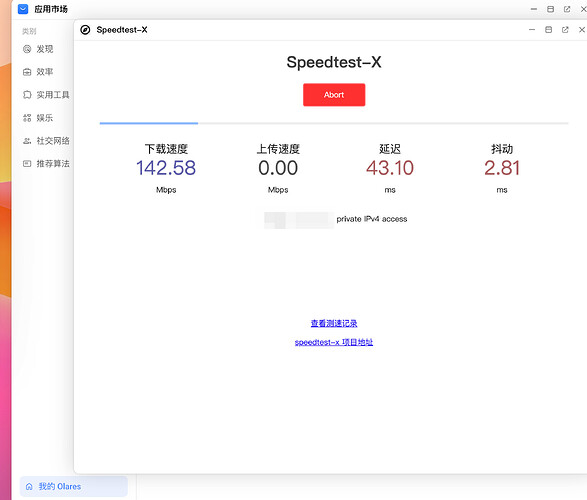This screenshot has height=500, width=587.
Task: Go to 我的 Olares
Action: coord(74,487)
